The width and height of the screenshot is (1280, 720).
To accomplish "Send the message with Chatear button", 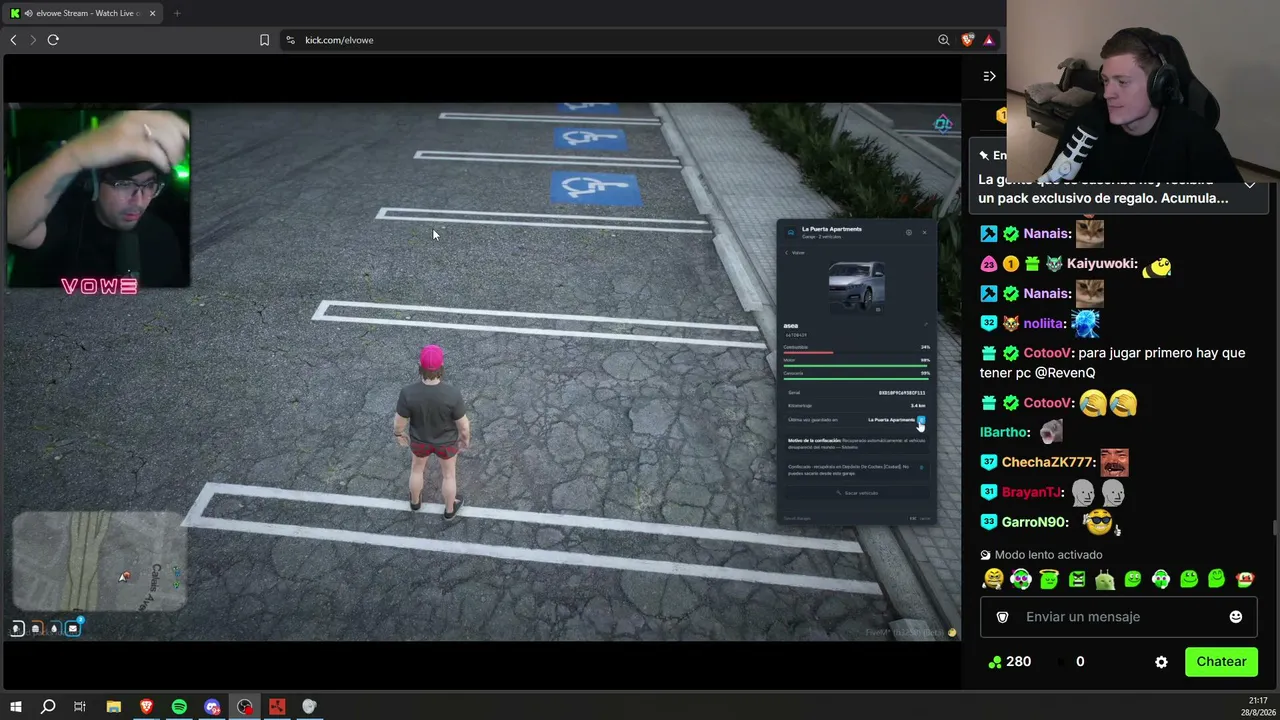I will pos(1221,662).
